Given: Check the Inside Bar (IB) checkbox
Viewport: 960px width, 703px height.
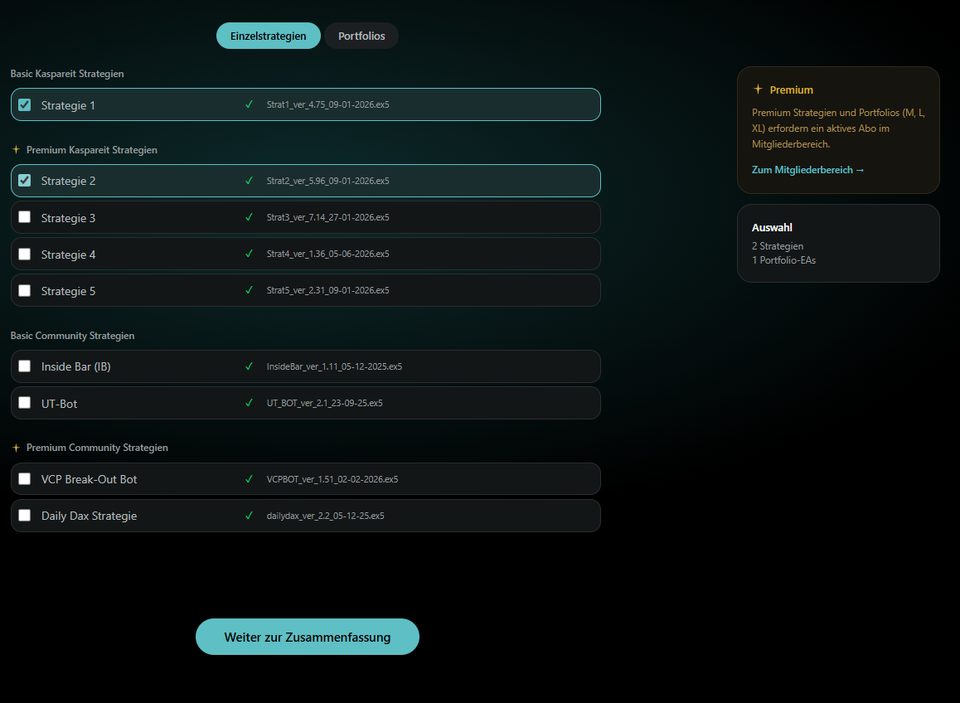Looking at the screenshot, I should (24, 366).
